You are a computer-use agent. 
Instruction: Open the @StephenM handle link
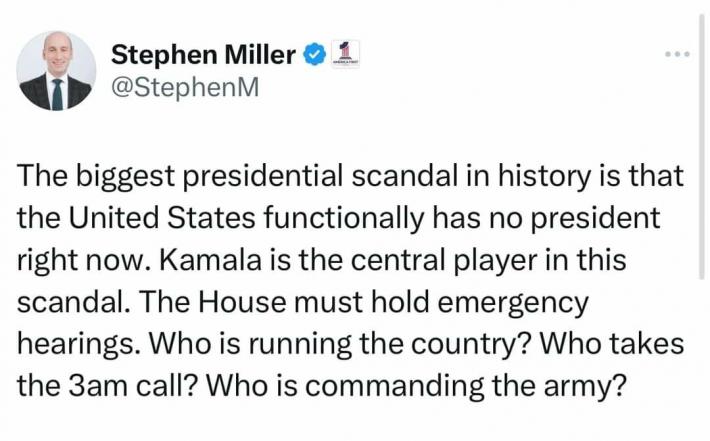click(x=185, y=87)
